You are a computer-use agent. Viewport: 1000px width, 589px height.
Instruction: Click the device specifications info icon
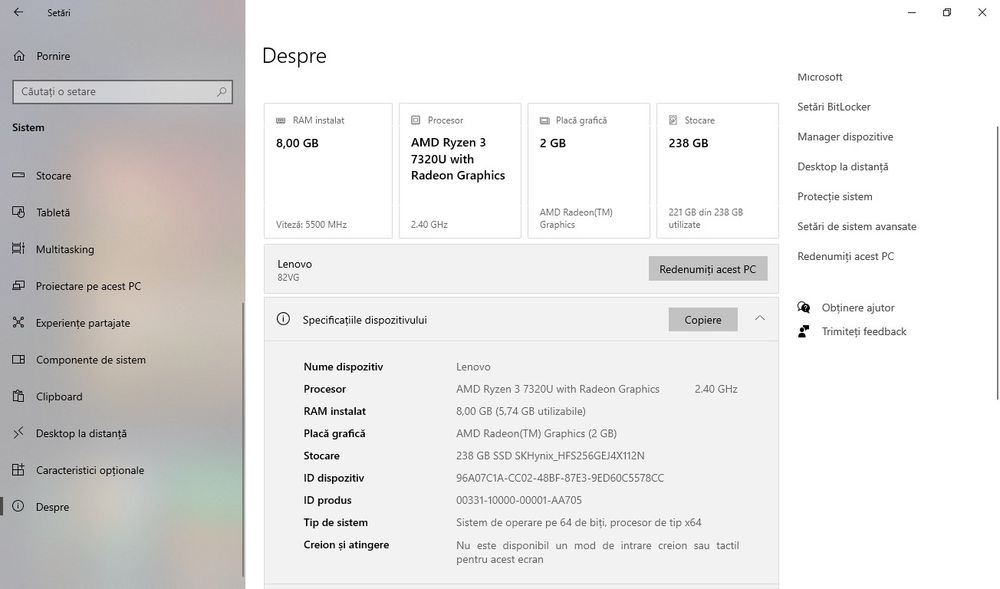(283, 319)
